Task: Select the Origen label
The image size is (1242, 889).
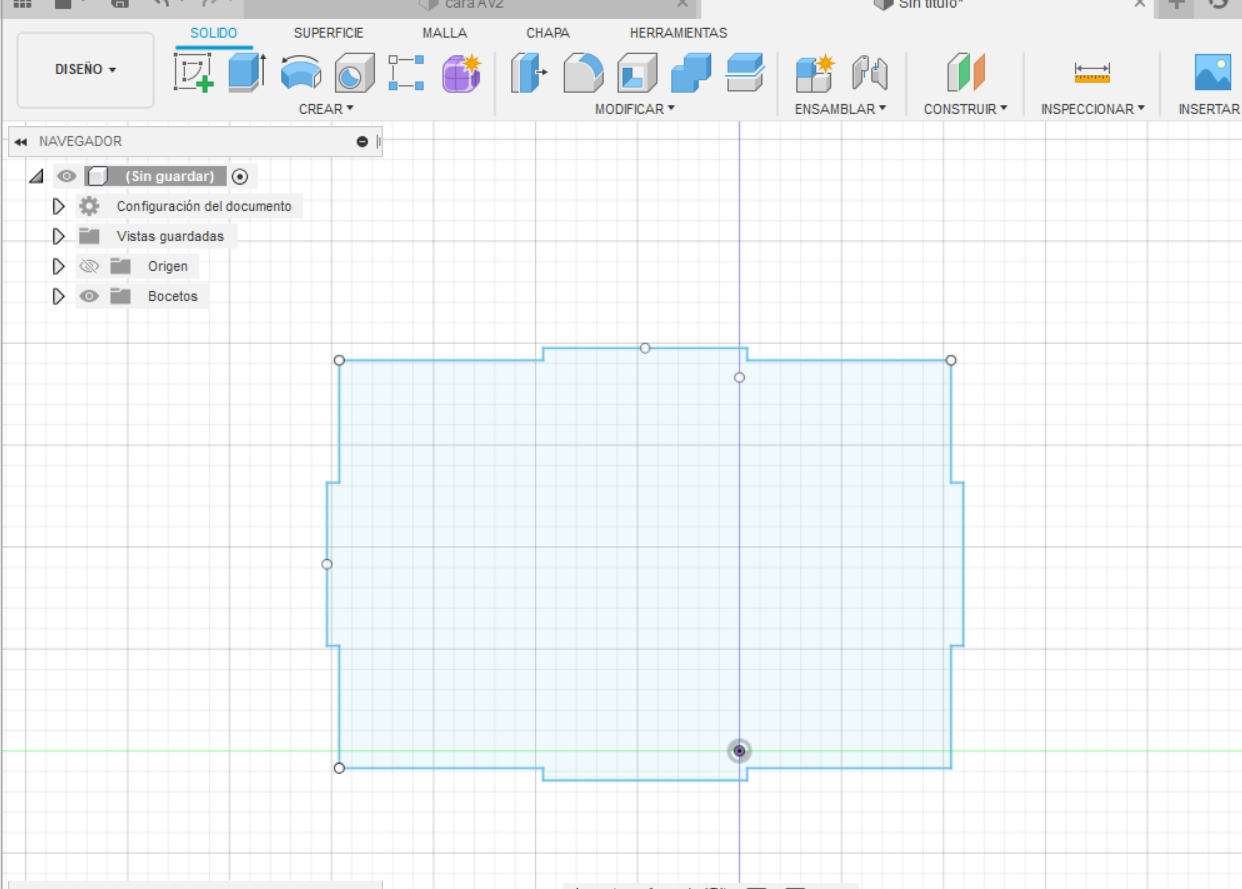Action: 168,266
